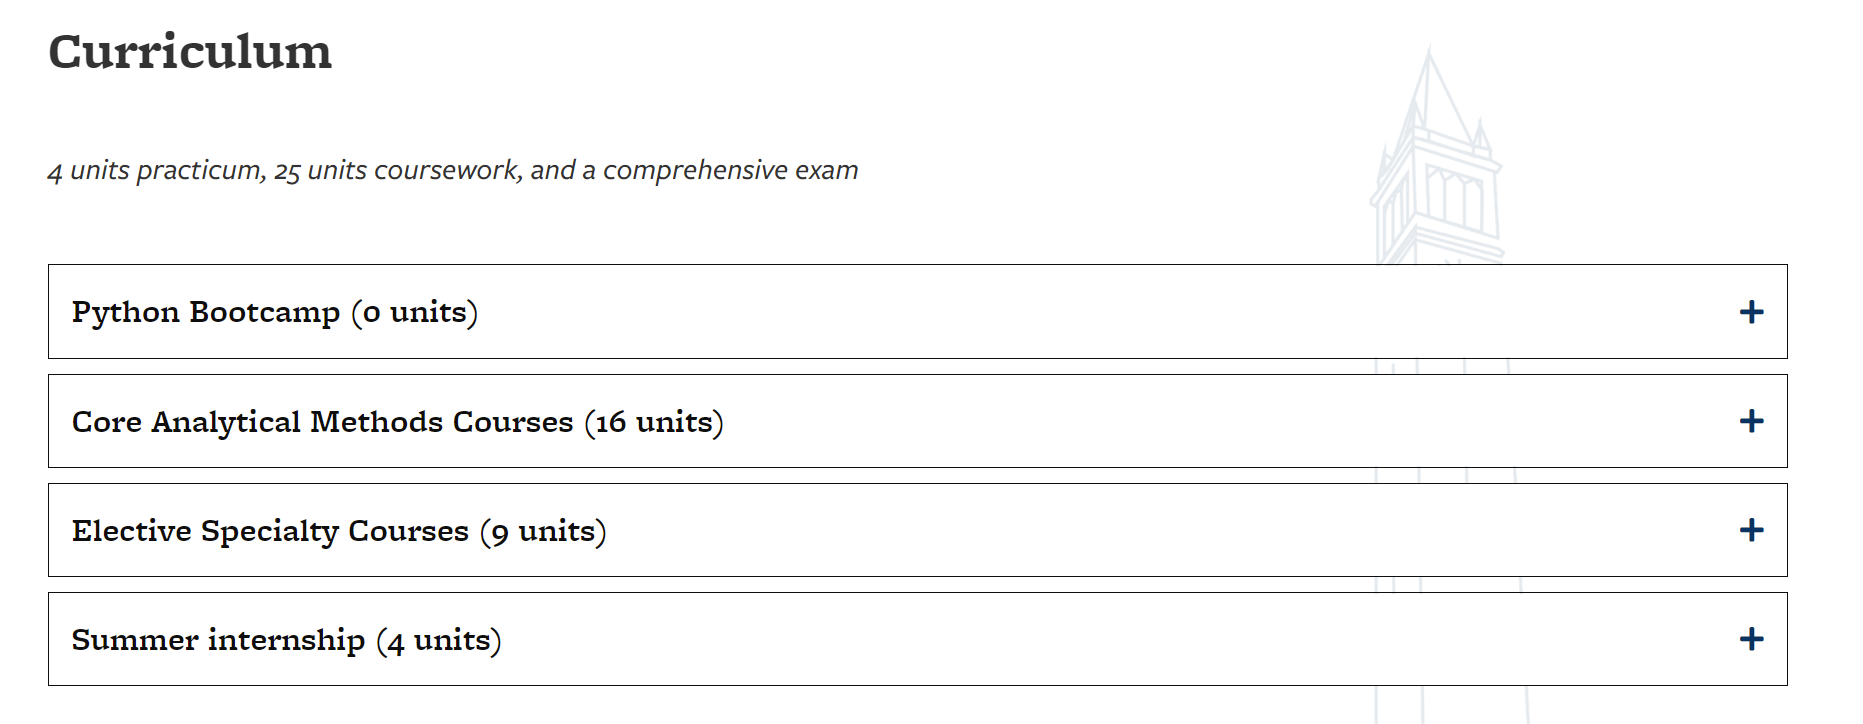1863x724 pixels.
Task: Click the word "Elective" in third accordion
Action: 131,531
